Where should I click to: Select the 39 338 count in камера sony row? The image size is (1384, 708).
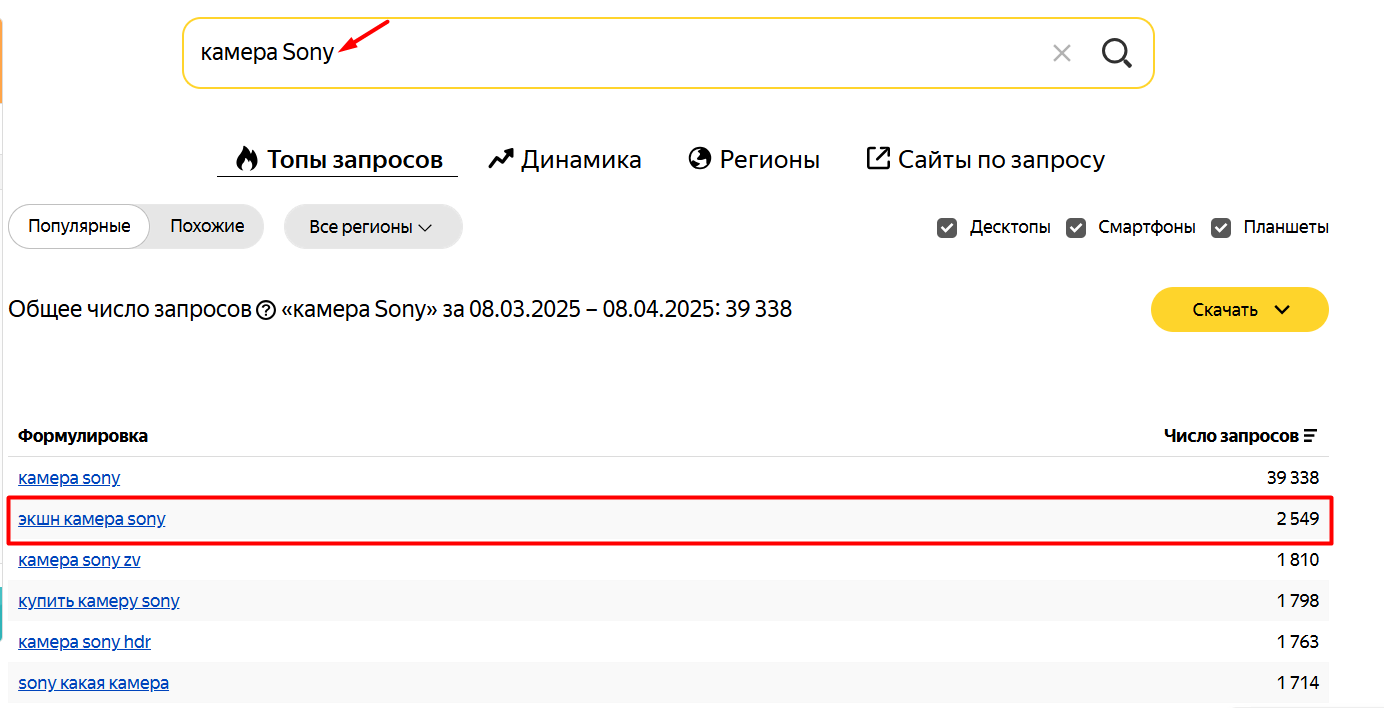[x=1293, y=478]
